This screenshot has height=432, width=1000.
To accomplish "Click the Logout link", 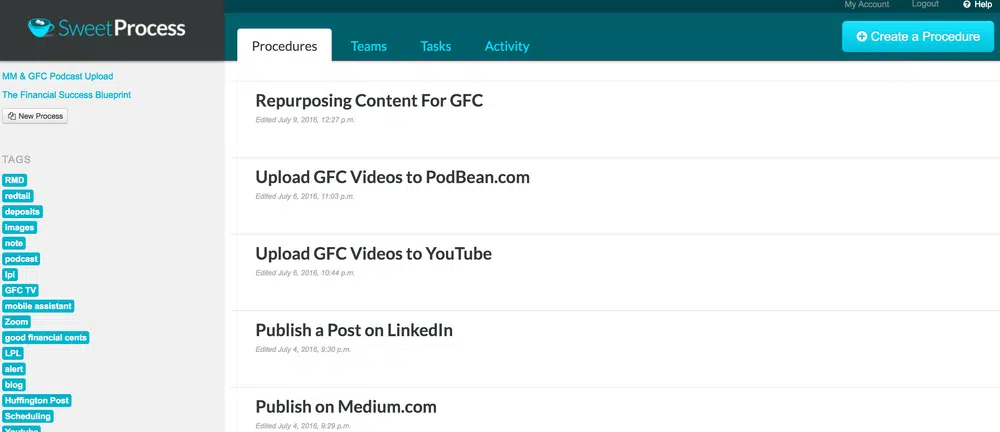I will (x=925, y=5).
